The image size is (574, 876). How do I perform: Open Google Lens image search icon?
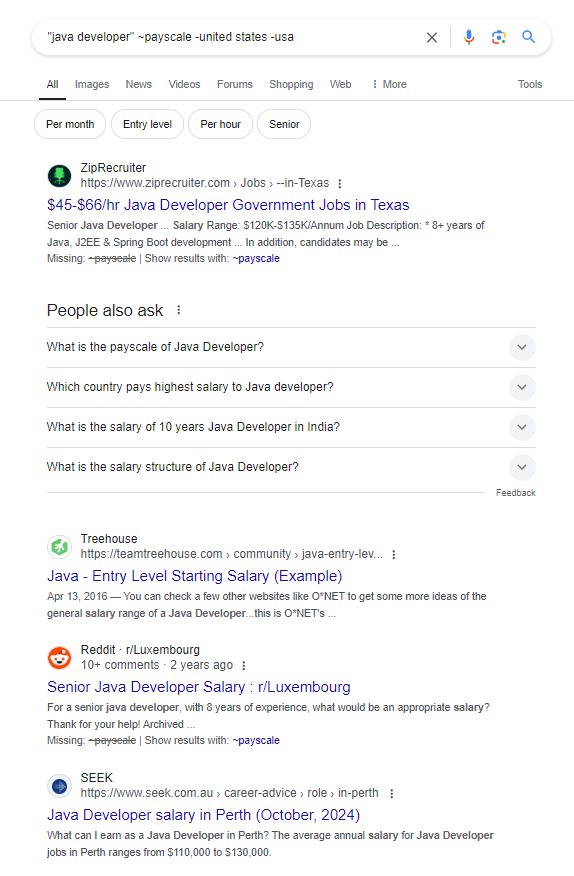[x=499, y=37]
